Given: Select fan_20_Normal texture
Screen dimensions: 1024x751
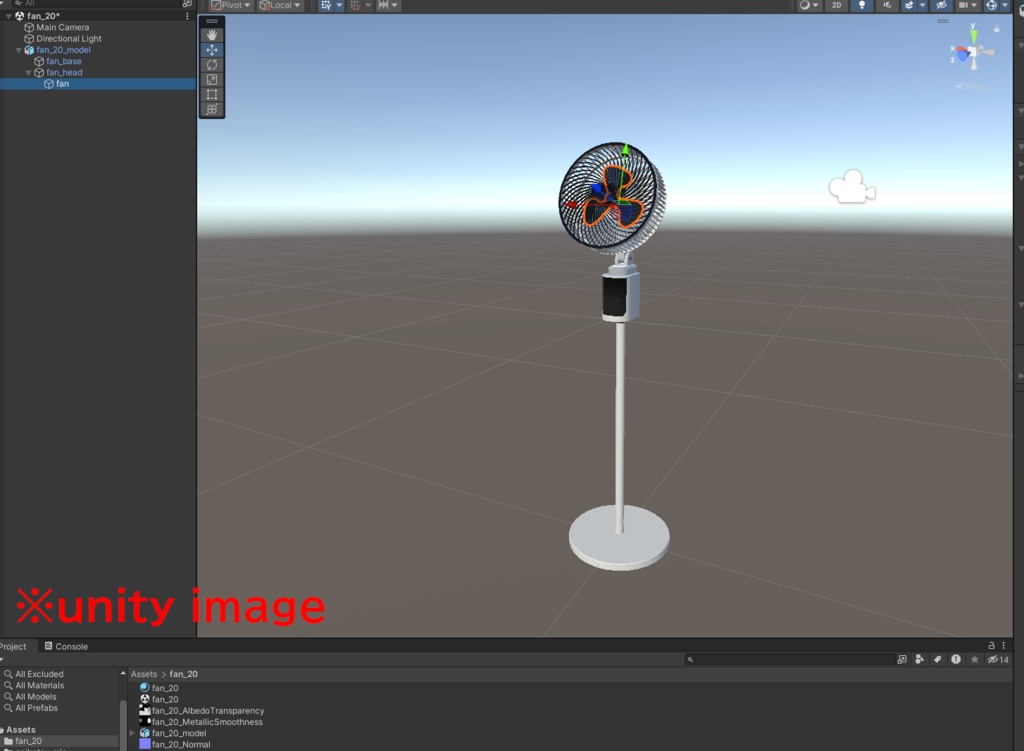Looking at the screenshot, I should point(180,744).
